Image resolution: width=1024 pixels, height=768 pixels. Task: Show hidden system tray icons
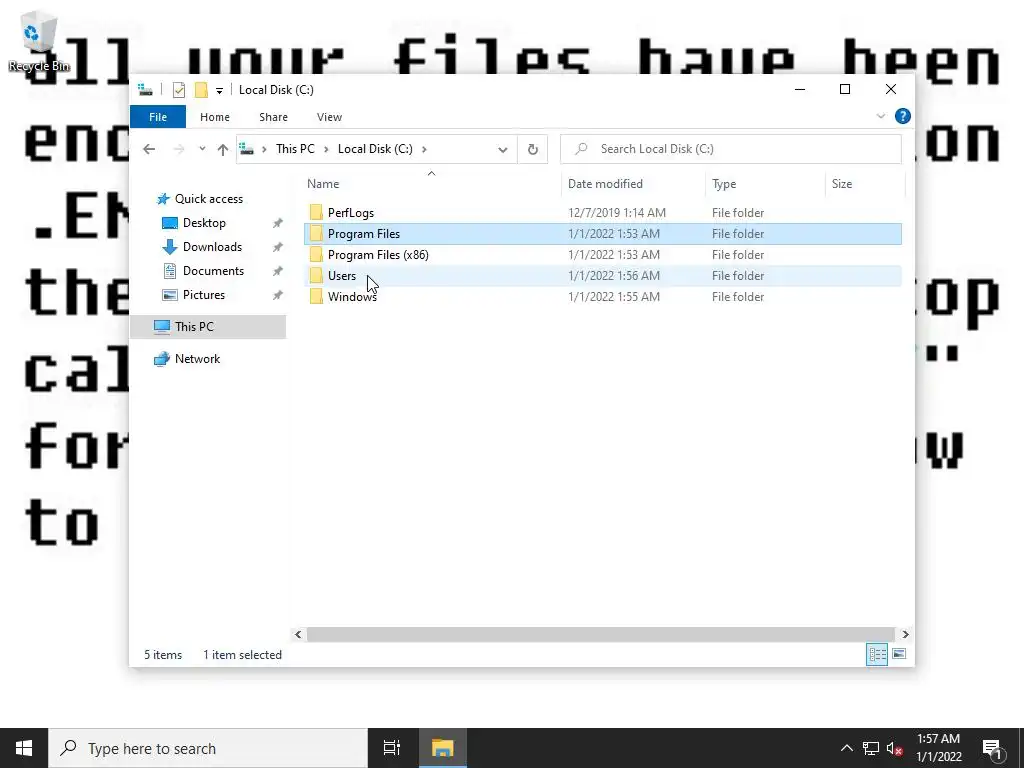pos(846,748)
